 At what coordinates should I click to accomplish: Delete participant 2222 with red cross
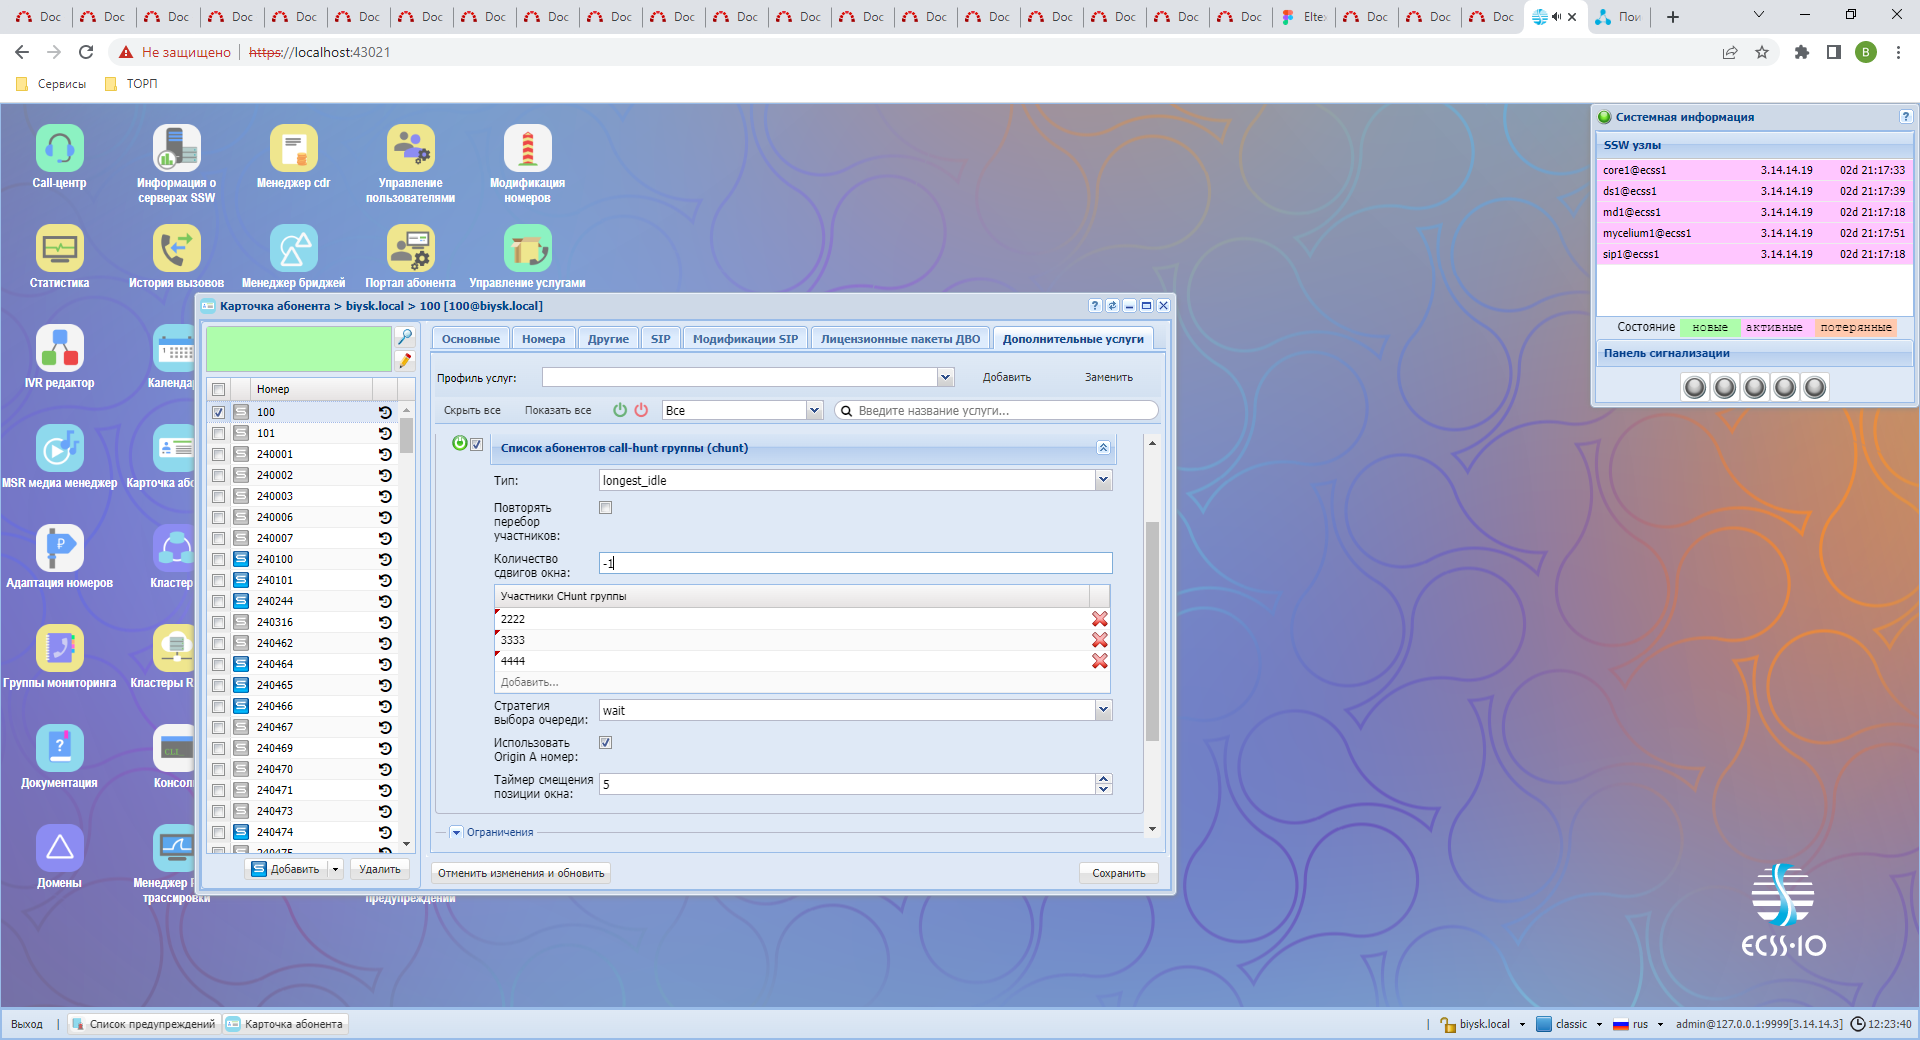[1100, 619]
